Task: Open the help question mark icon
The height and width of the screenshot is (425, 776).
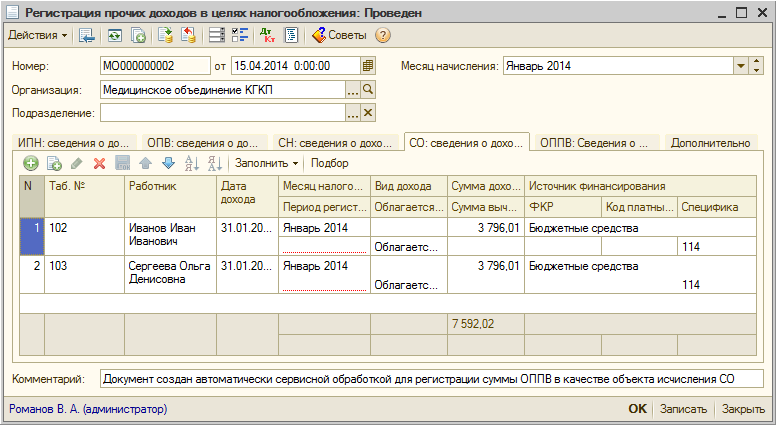Action: coord(382,35)
